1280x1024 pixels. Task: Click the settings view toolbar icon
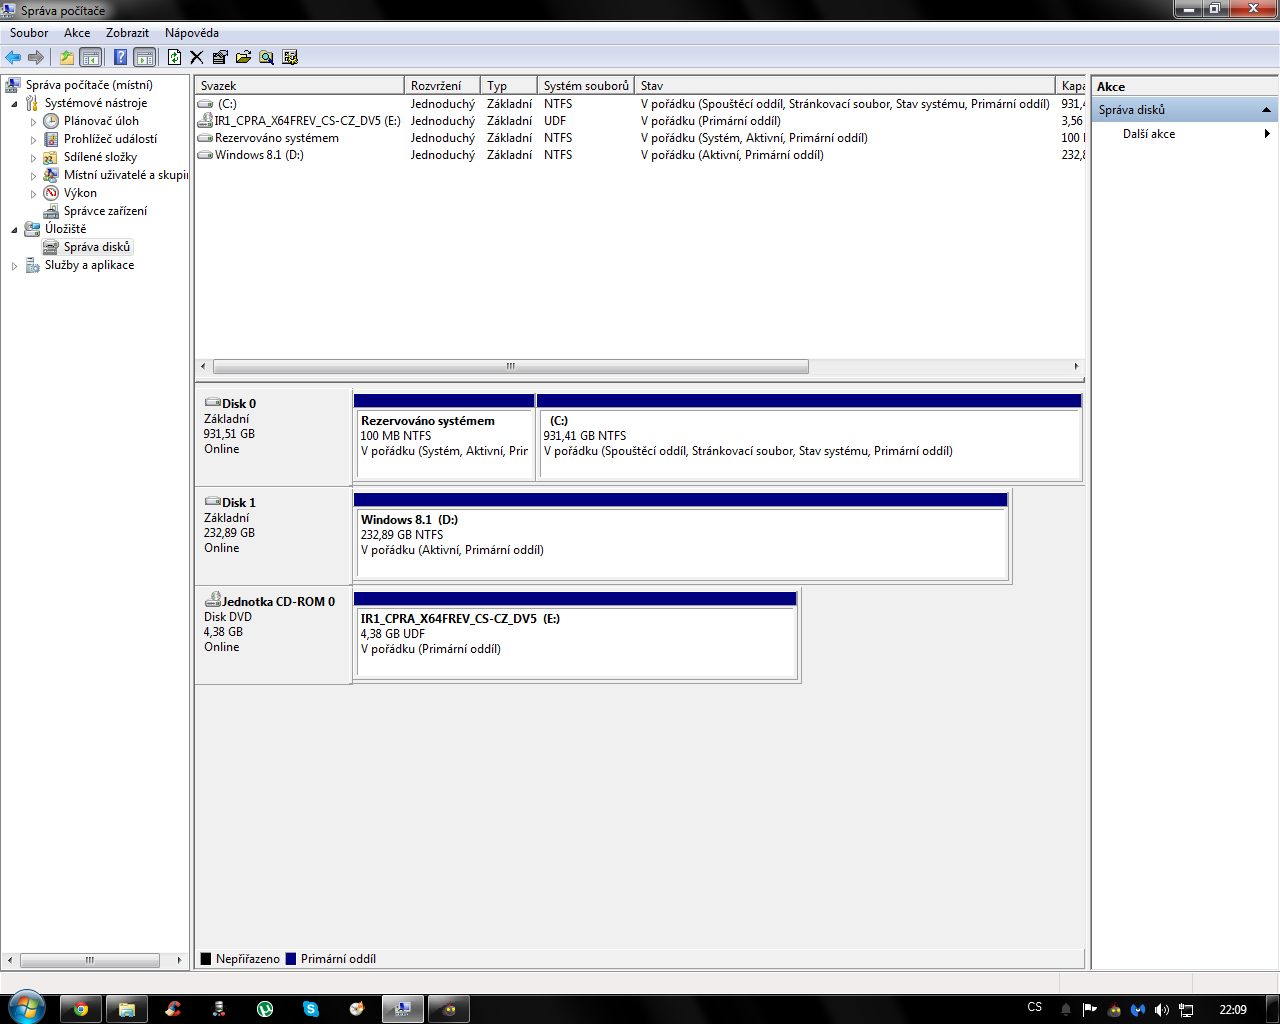pyautogui.click(x=290, y=57)
